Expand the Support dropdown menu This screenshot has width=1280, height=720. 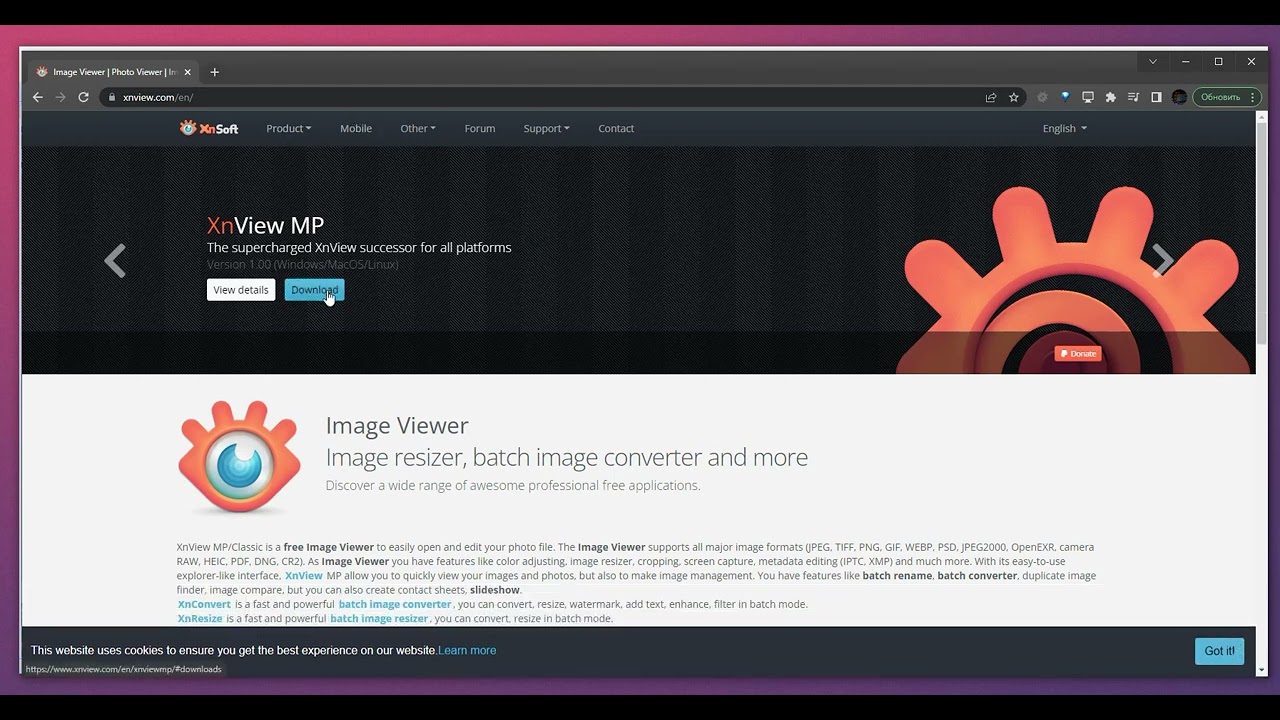(546, 128)
